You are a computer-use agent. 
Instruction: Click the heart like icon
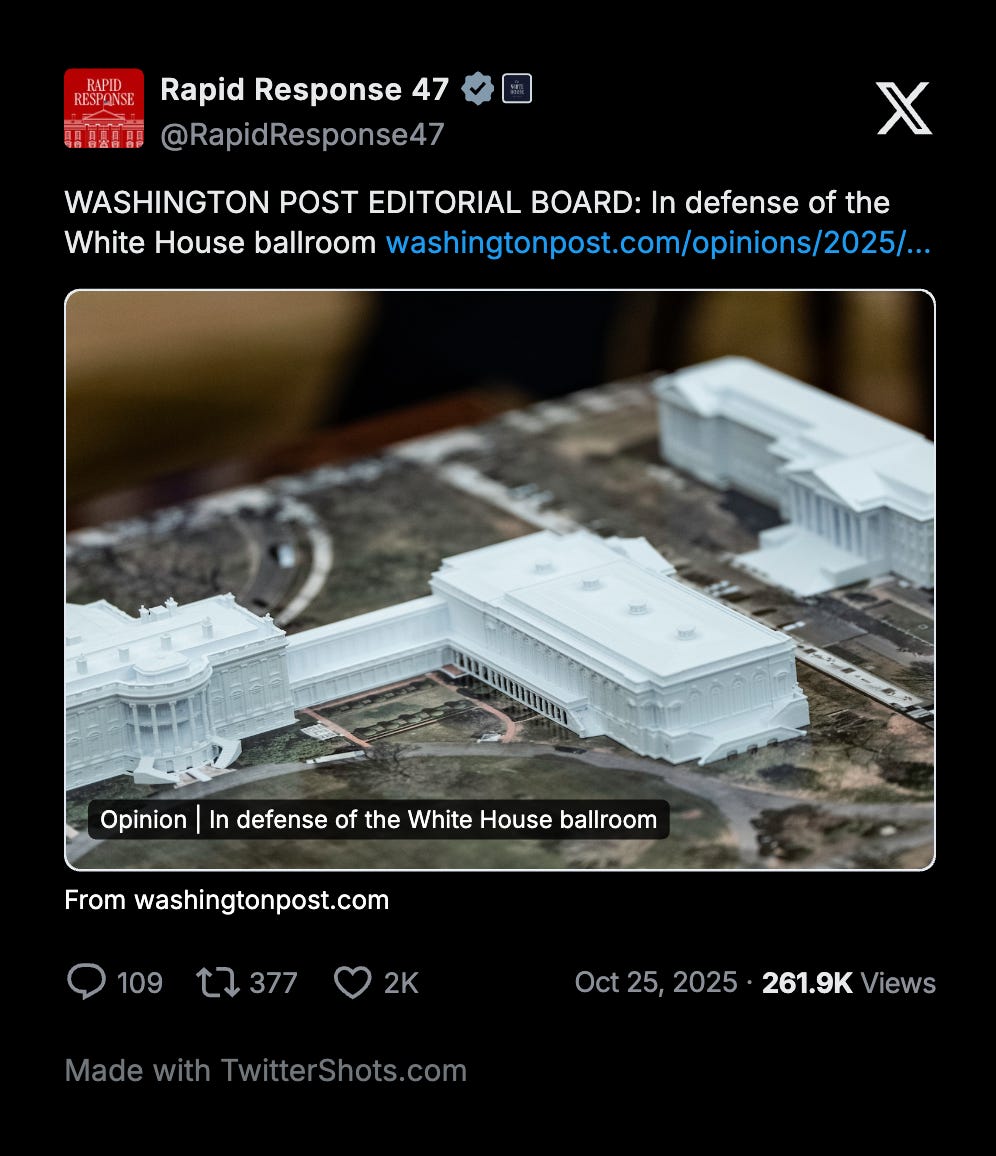pos(352,983)
